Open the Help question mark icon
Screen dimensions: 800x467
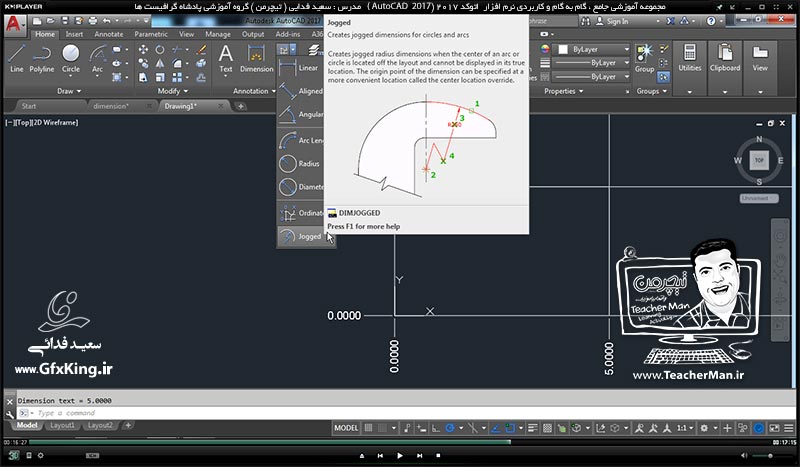(711, 21)
